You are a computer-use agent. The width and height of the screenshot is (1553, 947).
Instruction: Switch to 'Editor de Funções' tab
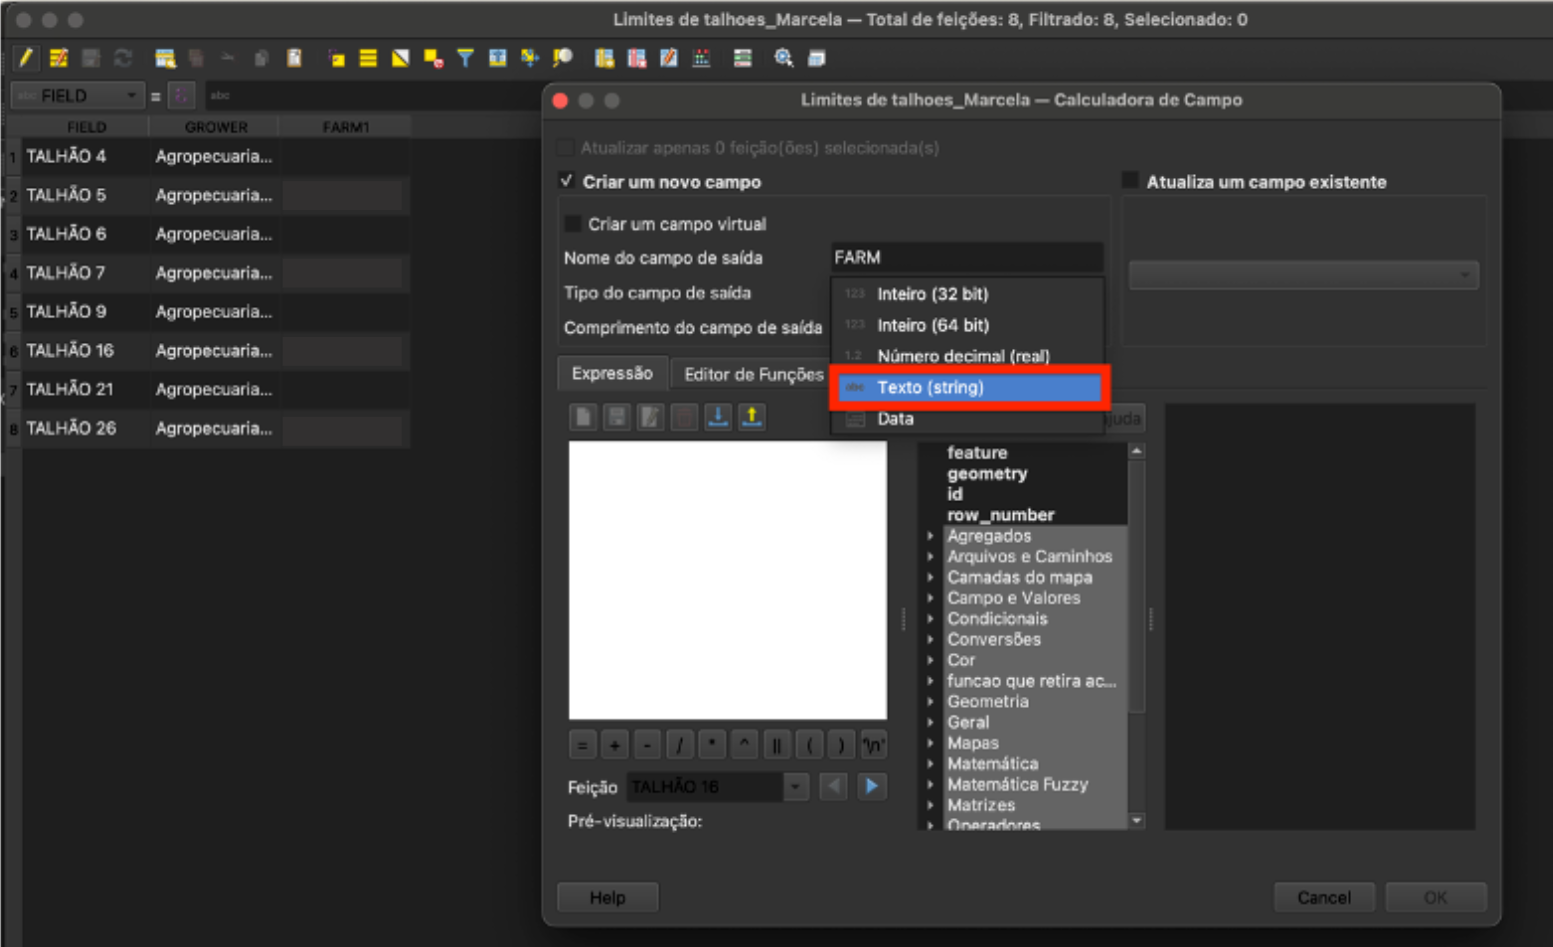[753, 374]
